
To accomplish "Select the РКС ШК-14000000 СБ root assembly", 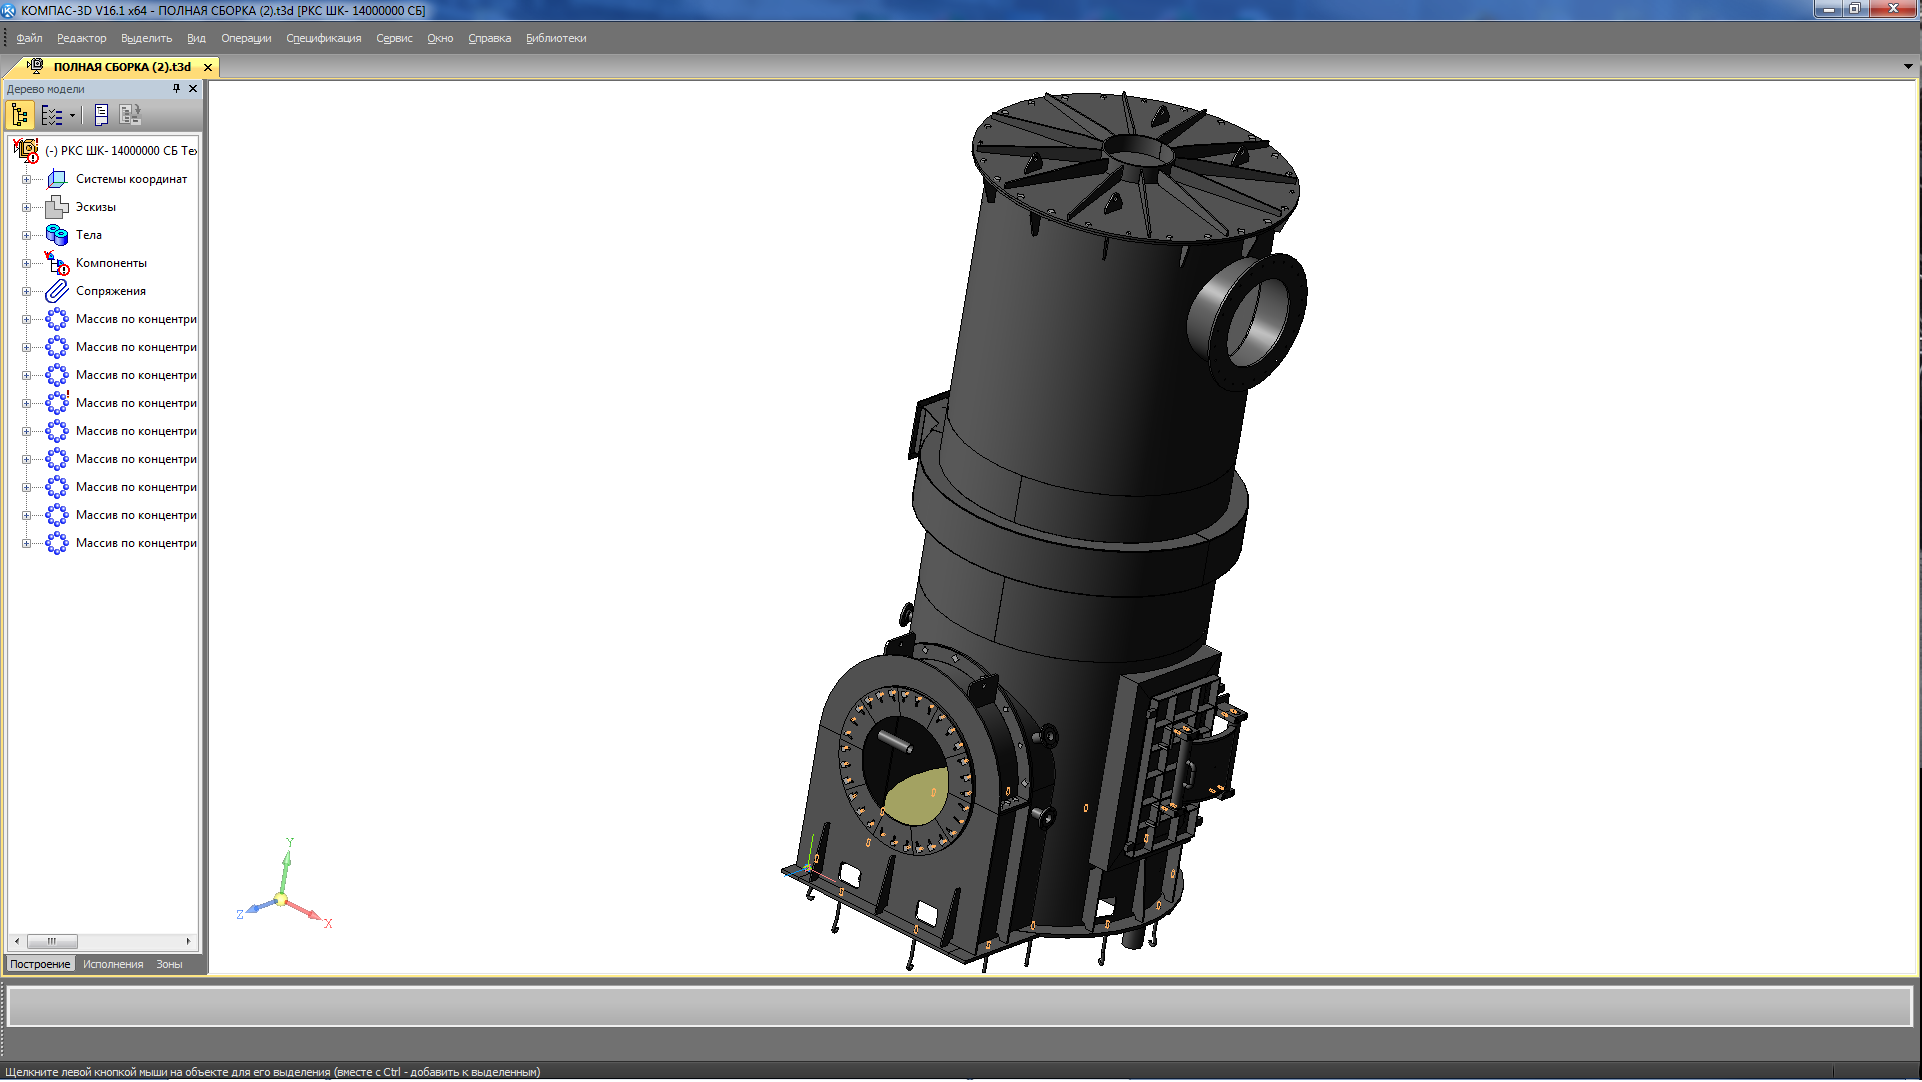I will [x=120, y=151].
